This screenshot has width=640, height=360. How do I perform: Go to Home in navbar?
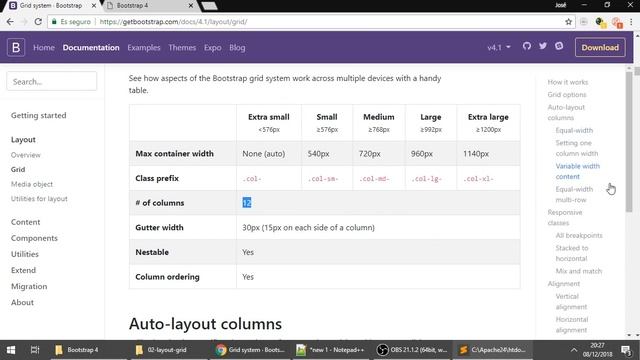point(44,47)
